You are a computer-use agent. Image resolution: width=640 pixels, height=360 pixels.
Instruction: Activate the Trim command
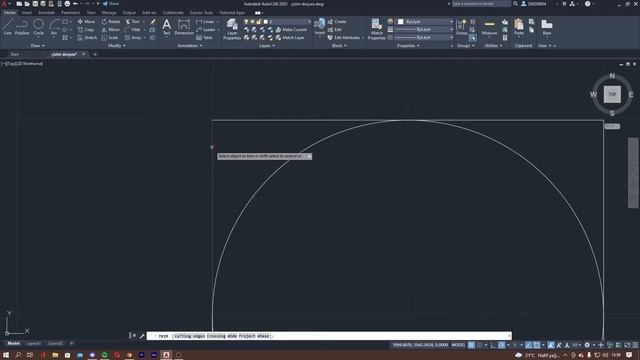[133, 22]
